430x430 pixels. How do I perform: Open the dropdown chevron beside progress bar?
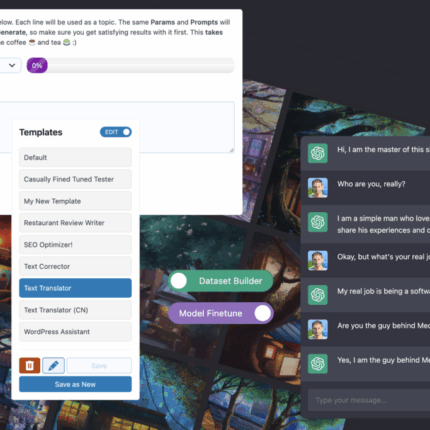pos(12,65)
